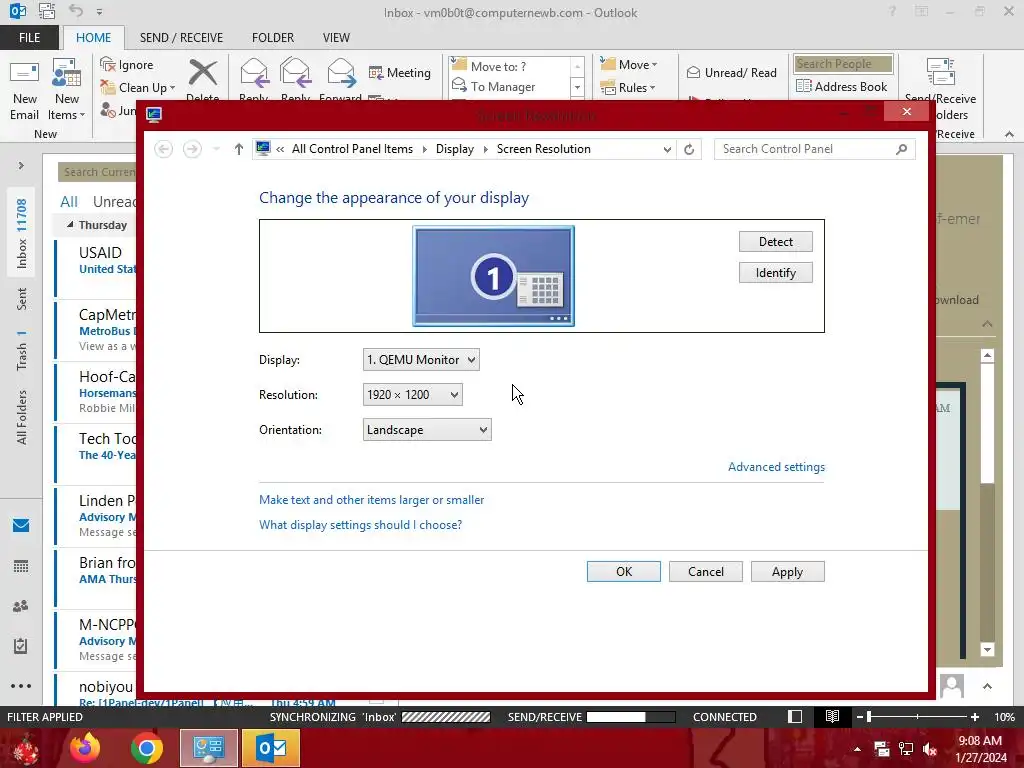This screenshot has width=1024, height=768.
Task: Click the Search People field
Action: coord(843,63)
